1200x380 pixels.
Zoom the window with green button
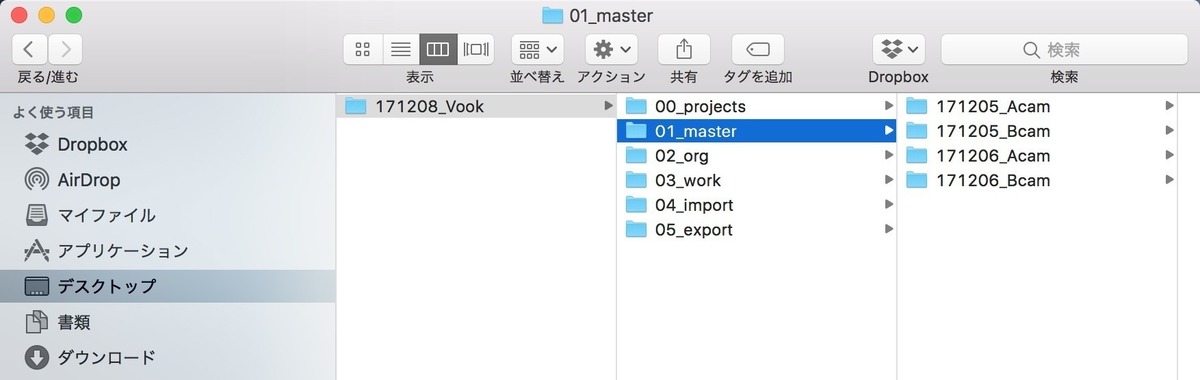point(73,16)
